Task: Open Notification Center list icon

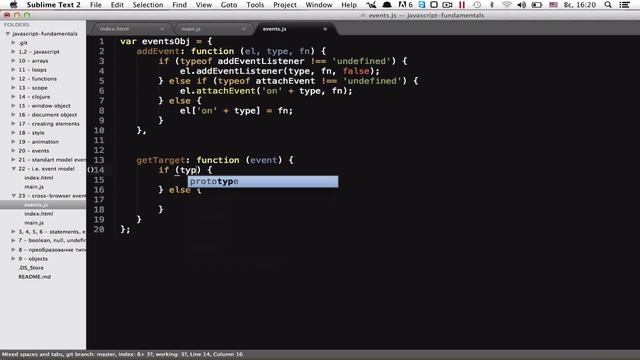Action: click(x=624, y=5)
